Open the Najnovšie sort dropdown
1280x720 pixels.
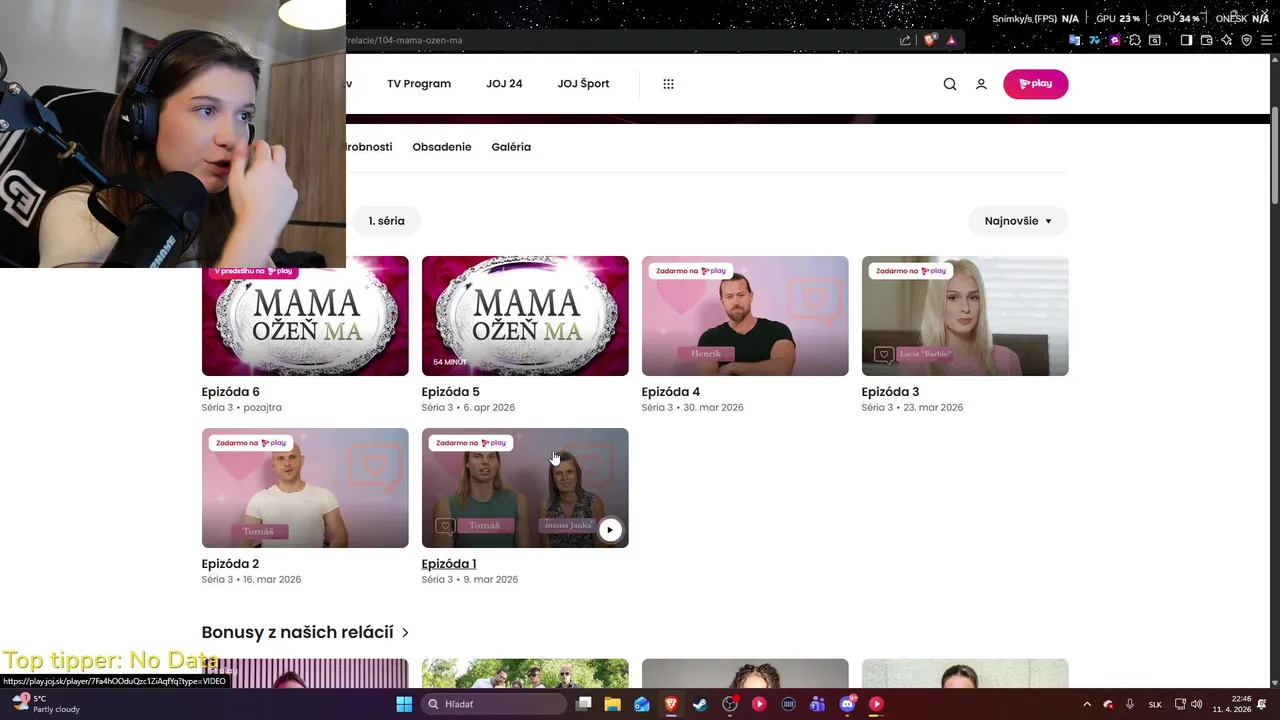[1018, 221]
